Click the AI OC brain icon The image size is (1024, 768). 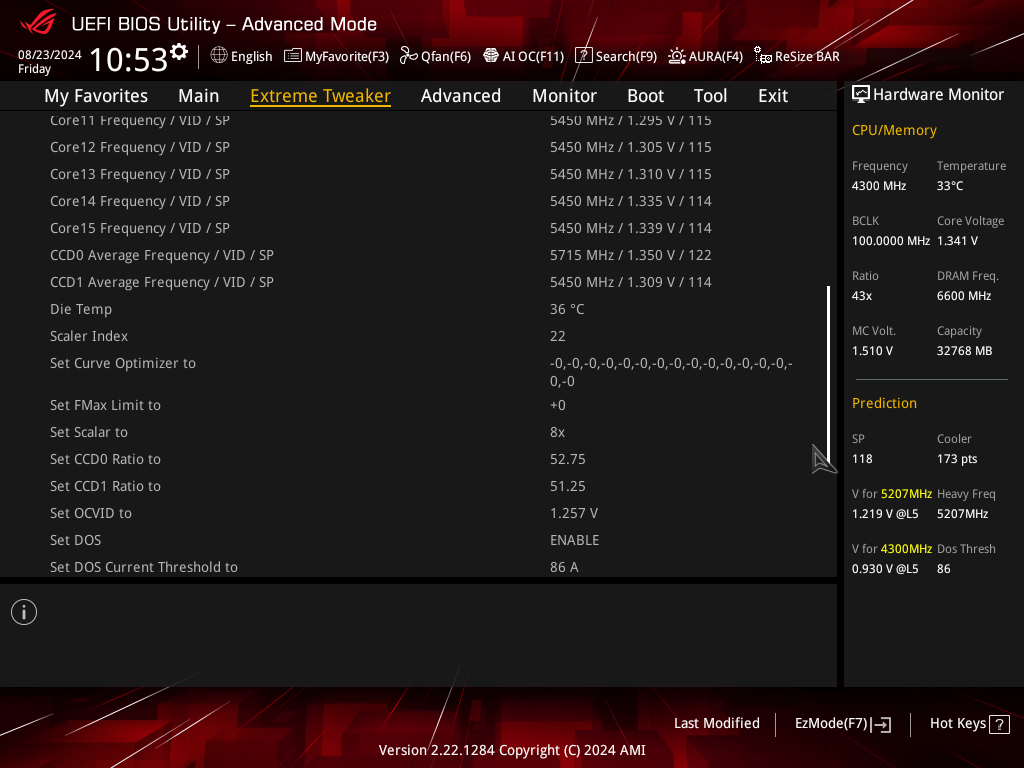490,56
